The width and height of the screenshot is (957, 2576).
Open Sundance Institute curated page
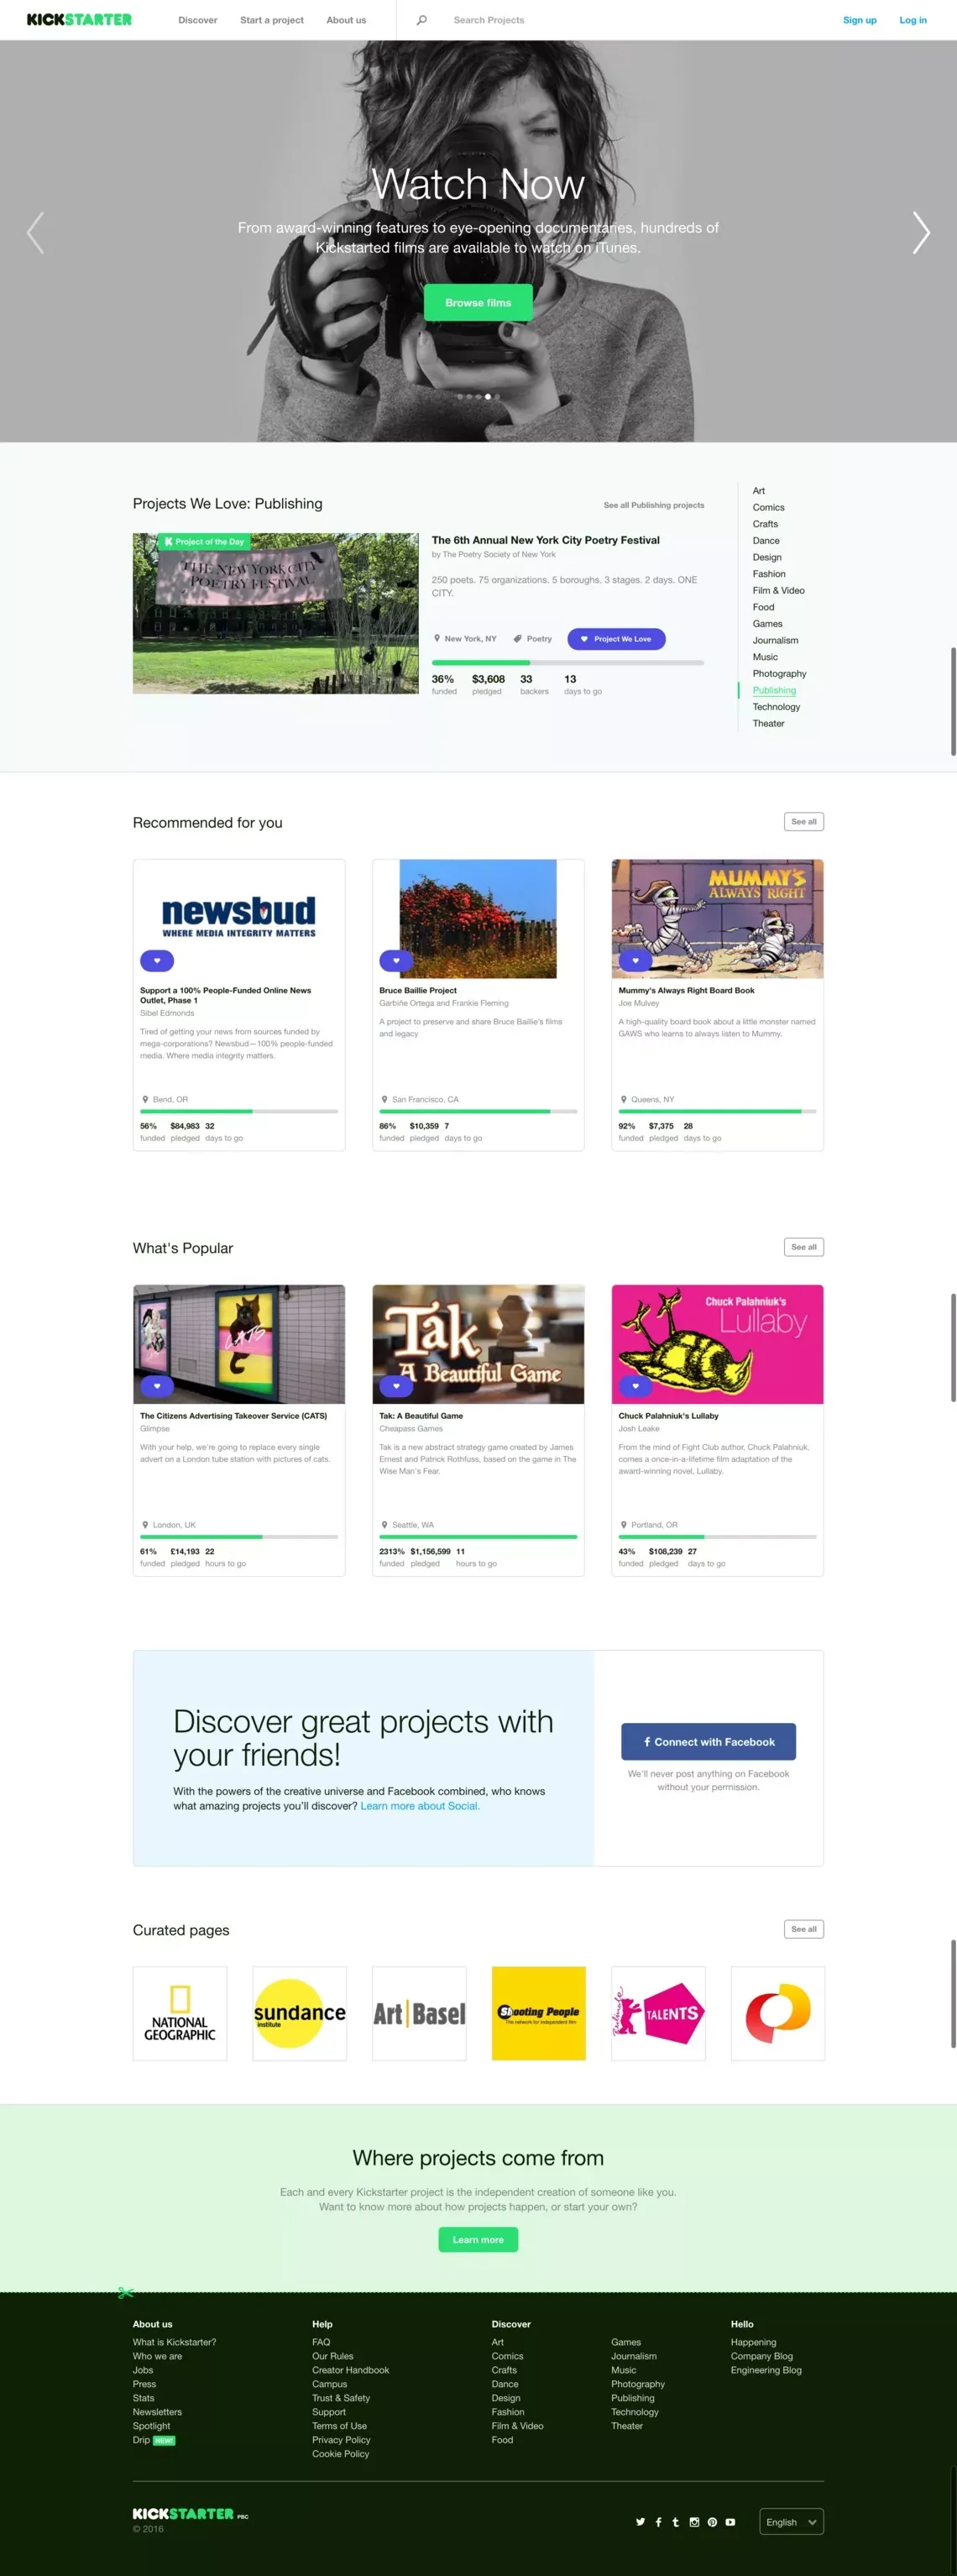click(299, 2013)
